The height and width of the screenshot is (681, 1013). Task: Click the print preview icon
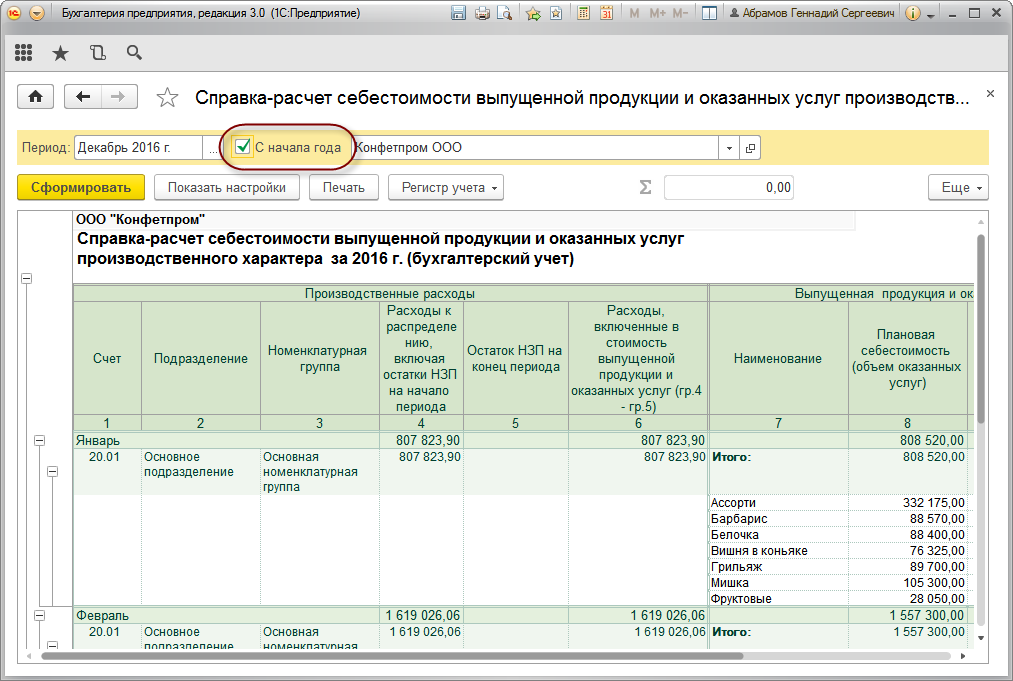[503, 13]
